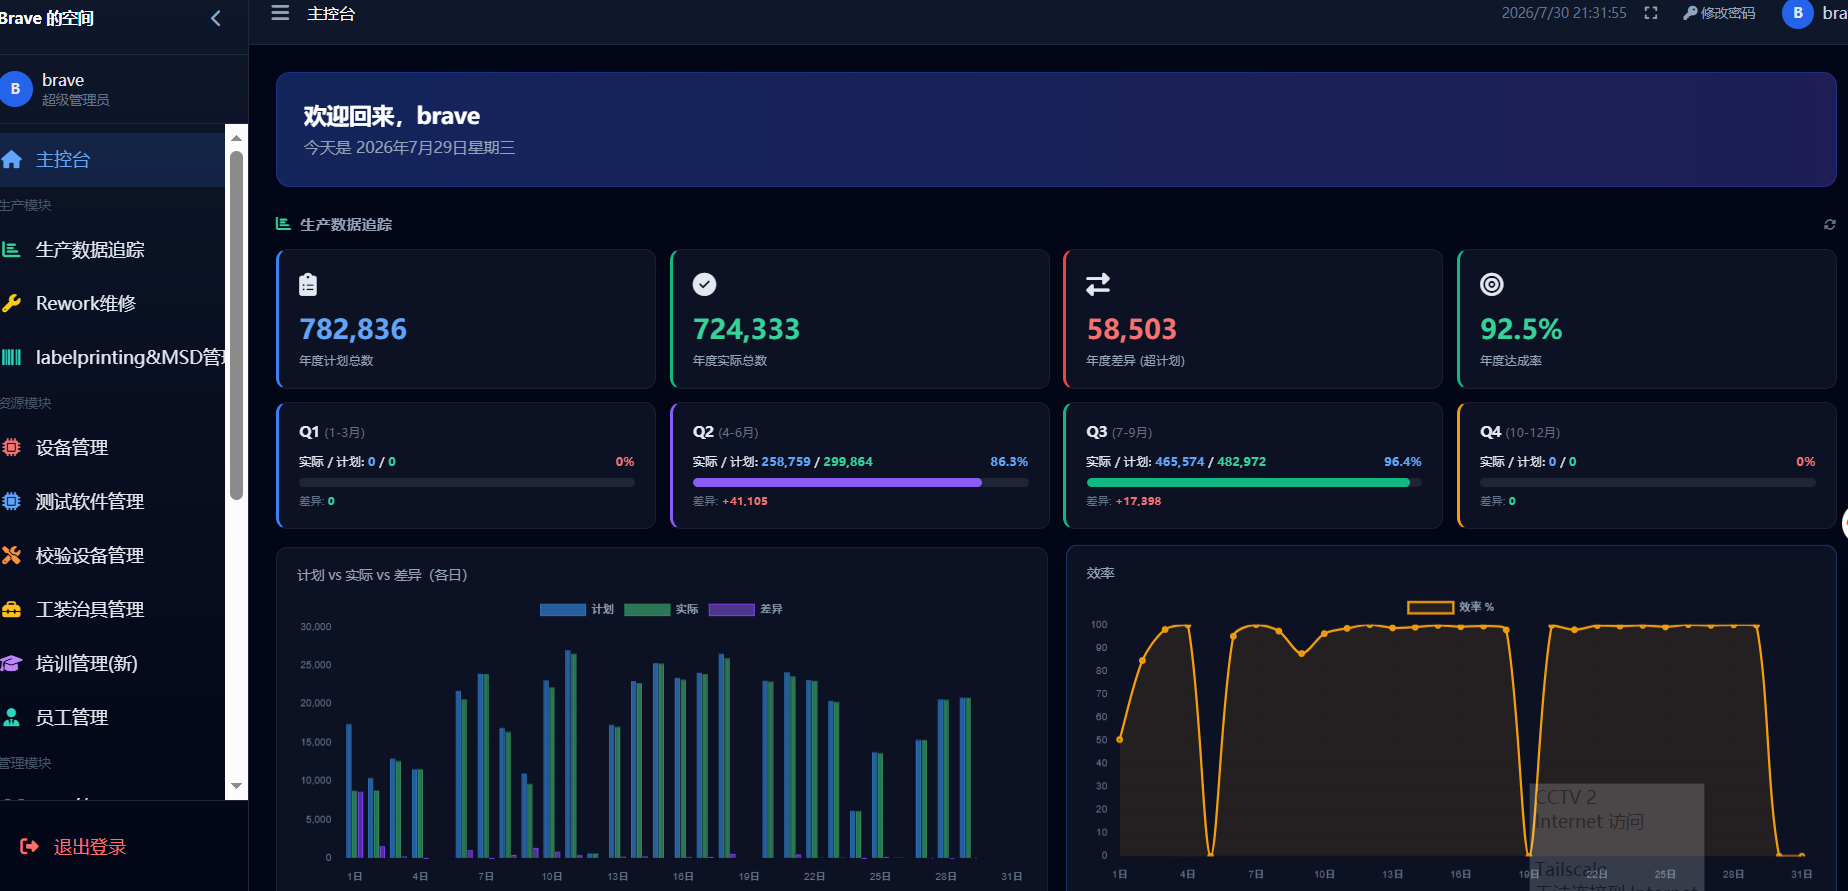Click the 修改密码 link in header
1848x891 pixels.
coord(1719,13)
